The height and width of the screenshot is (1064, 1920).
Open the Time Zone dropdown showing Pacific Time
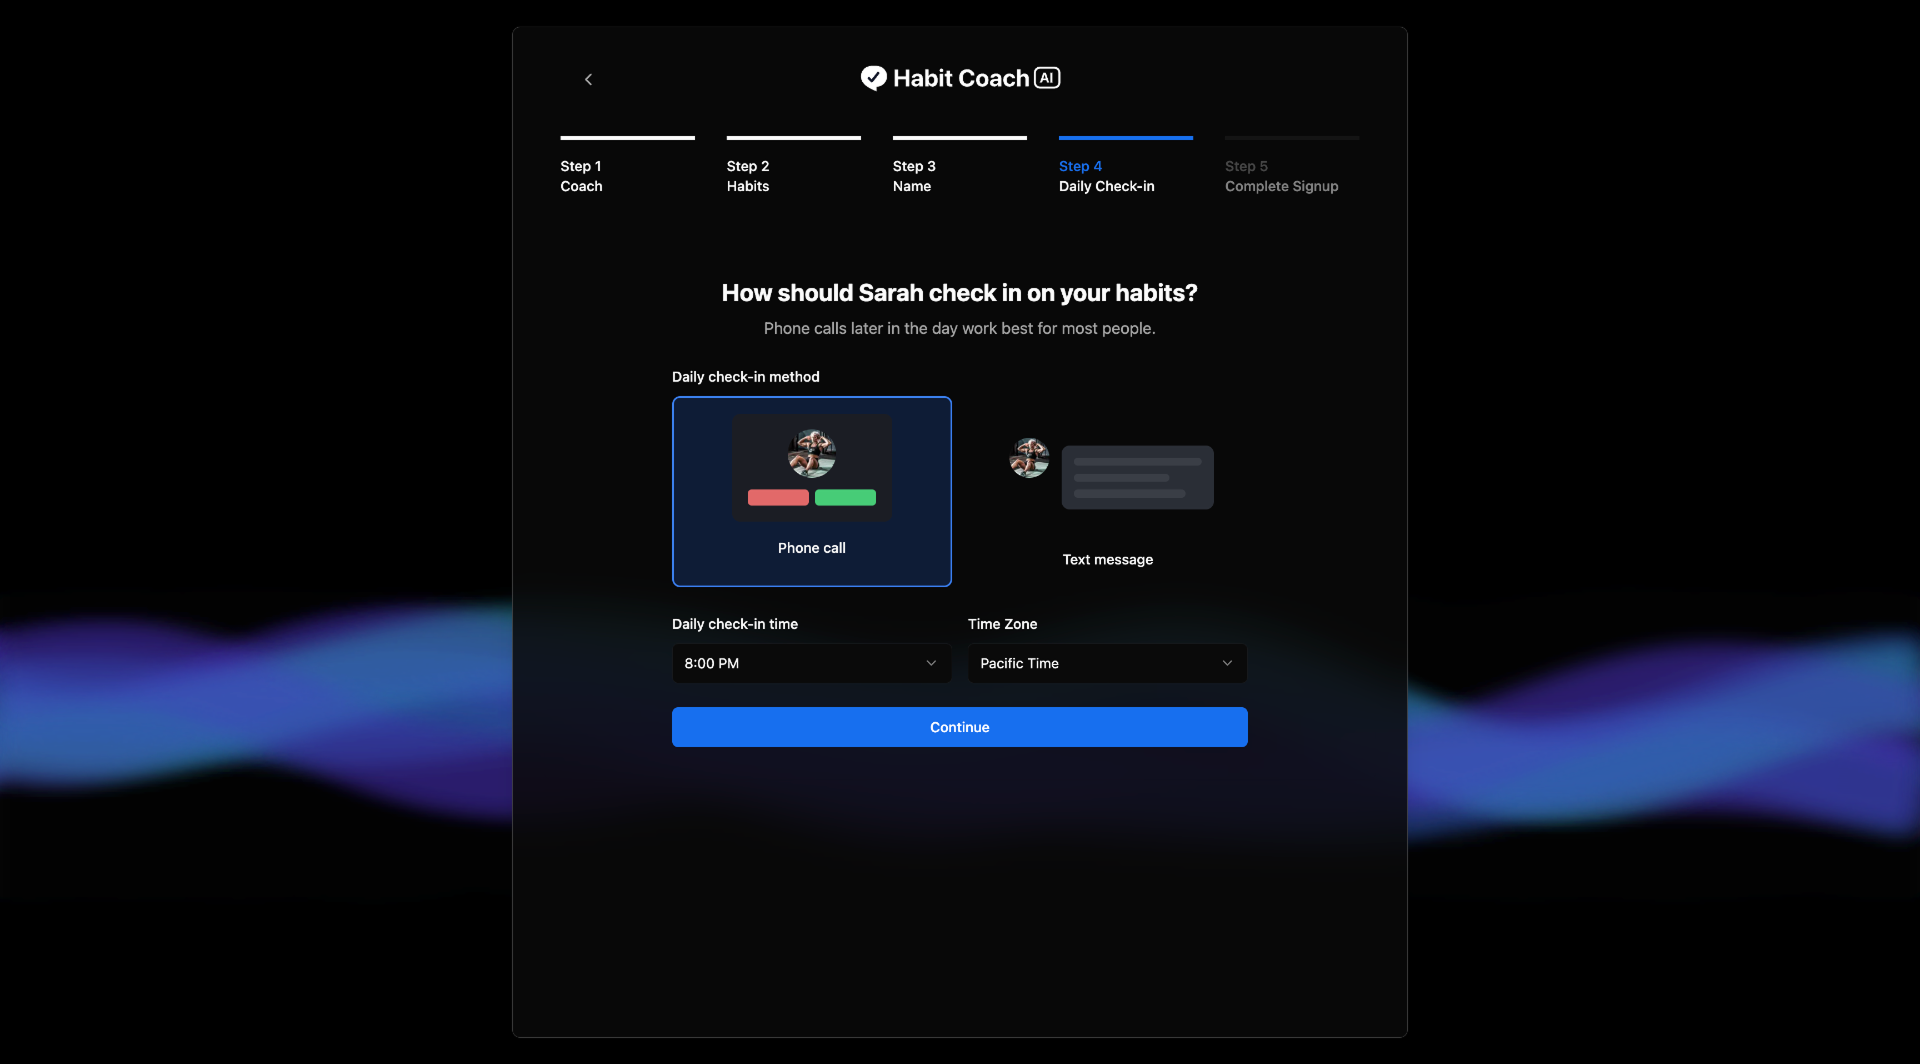1108,663
